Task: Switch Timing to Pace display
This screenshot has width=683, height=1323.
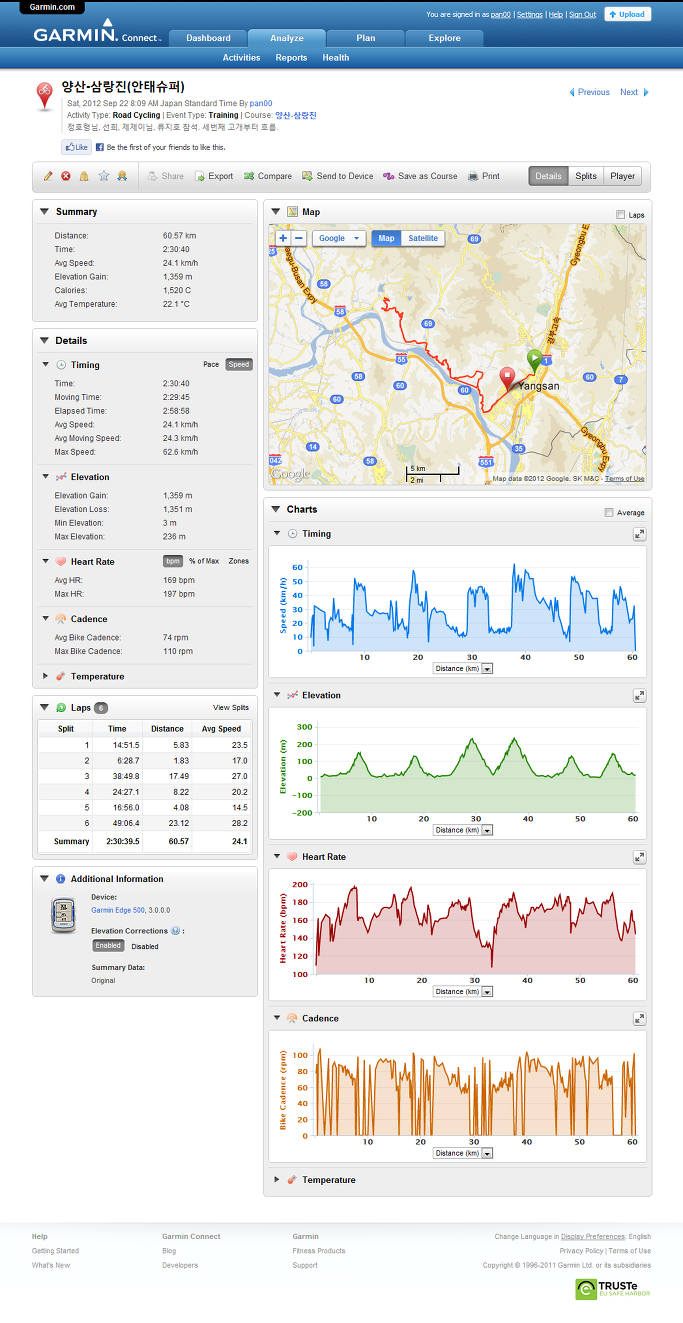Action: [x=211, y=365]
